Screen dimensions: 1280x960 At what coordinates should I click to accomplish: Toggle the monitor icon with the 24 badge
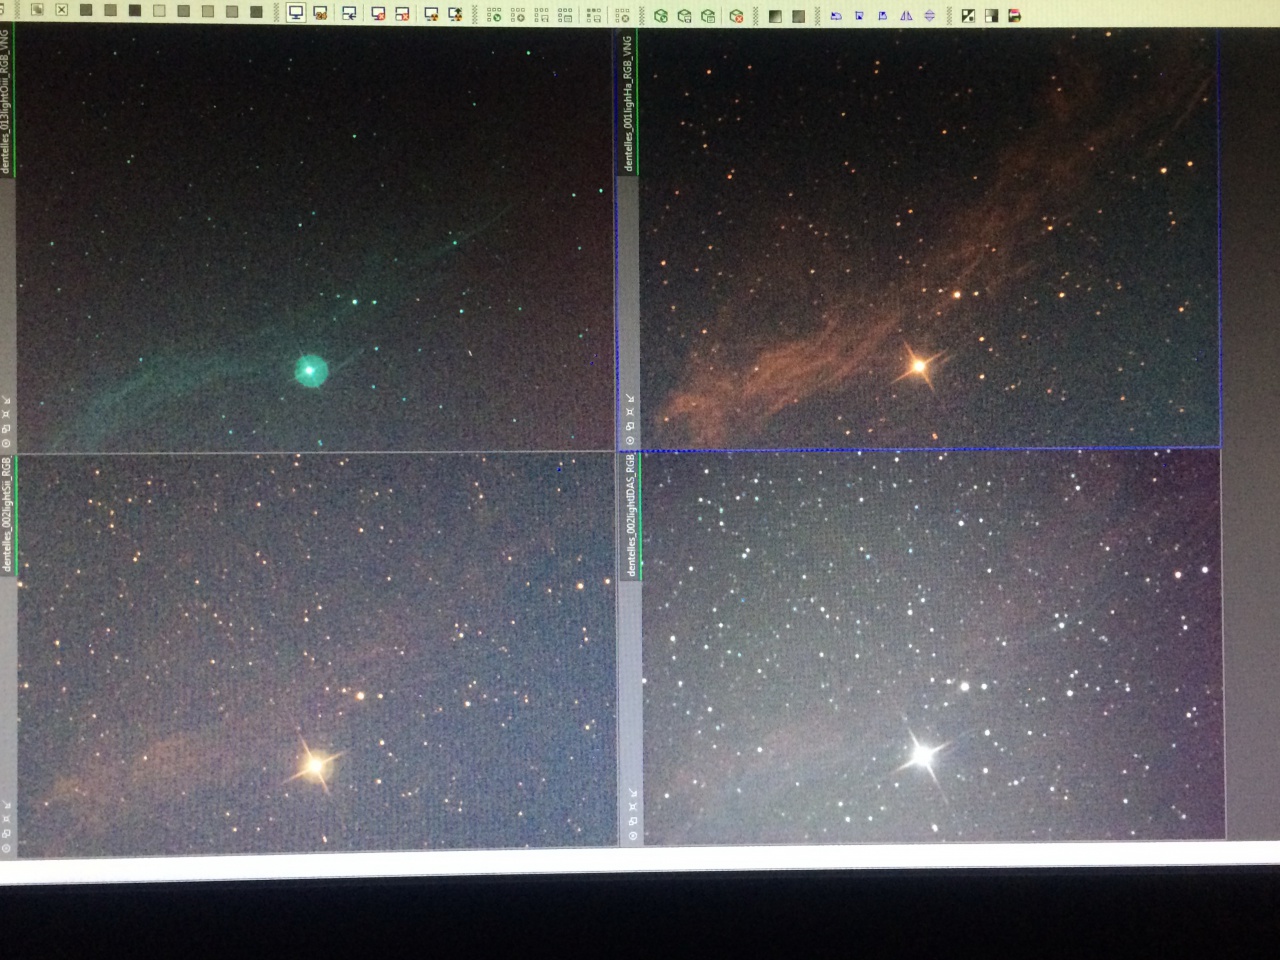click(x=320, y=14)
